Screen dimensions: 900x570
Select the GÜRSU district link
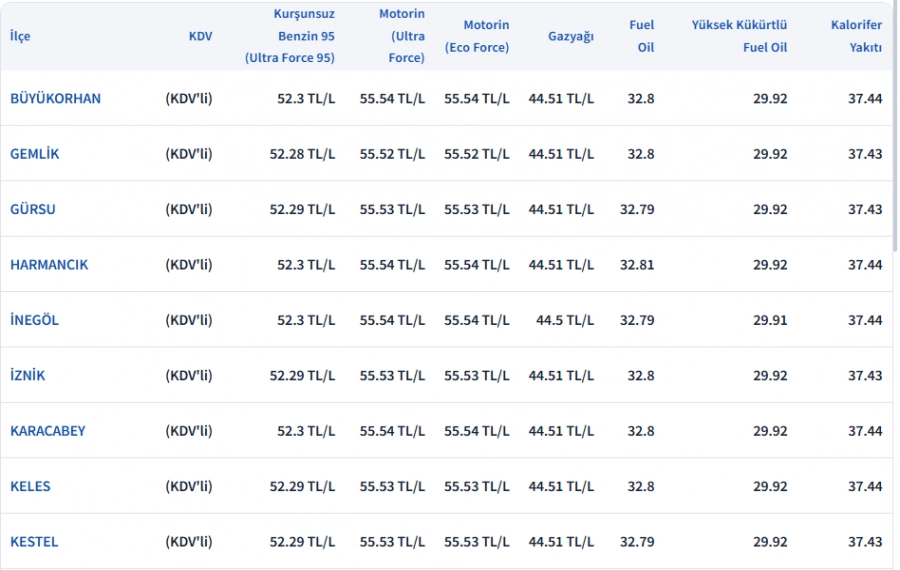click(x=33, y=209)
